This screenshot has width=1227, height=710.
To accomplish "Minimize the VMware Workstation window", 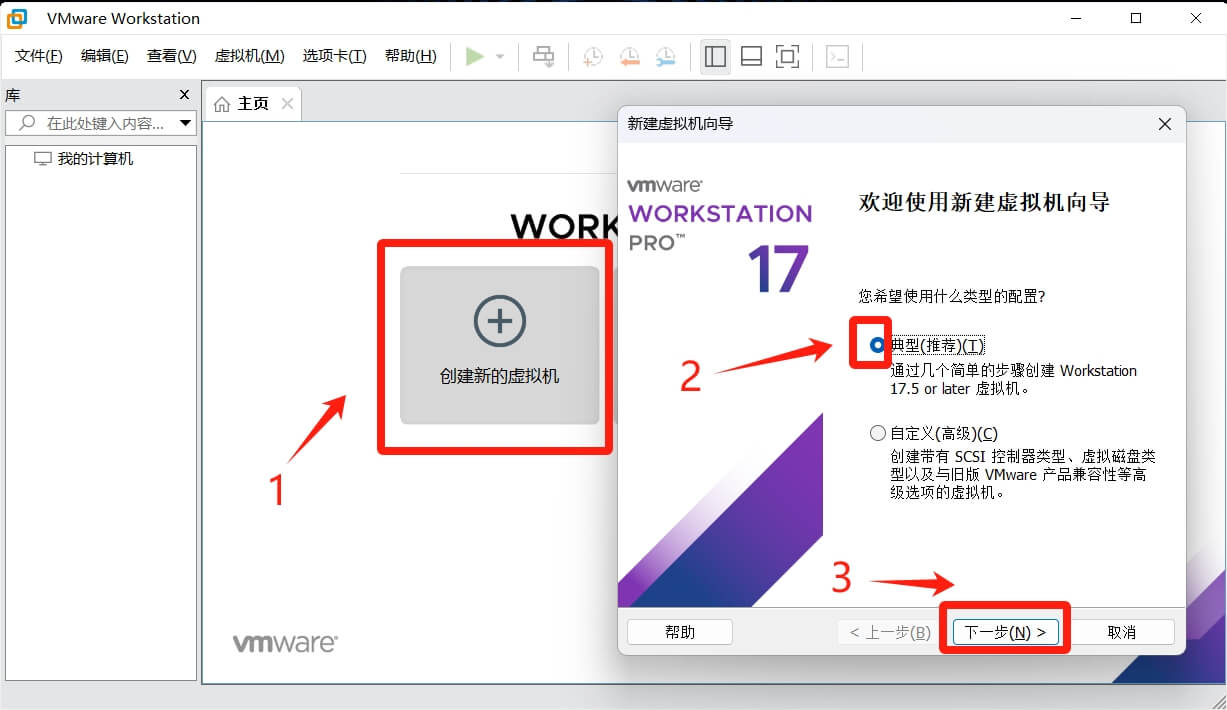I will [1076, 18].
